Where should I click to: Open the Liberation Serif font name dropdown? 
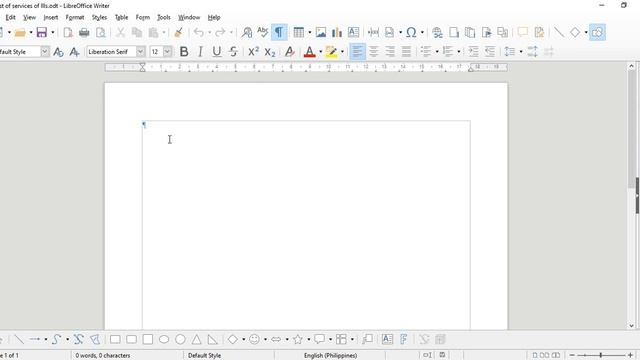click(x=140, y=52)
